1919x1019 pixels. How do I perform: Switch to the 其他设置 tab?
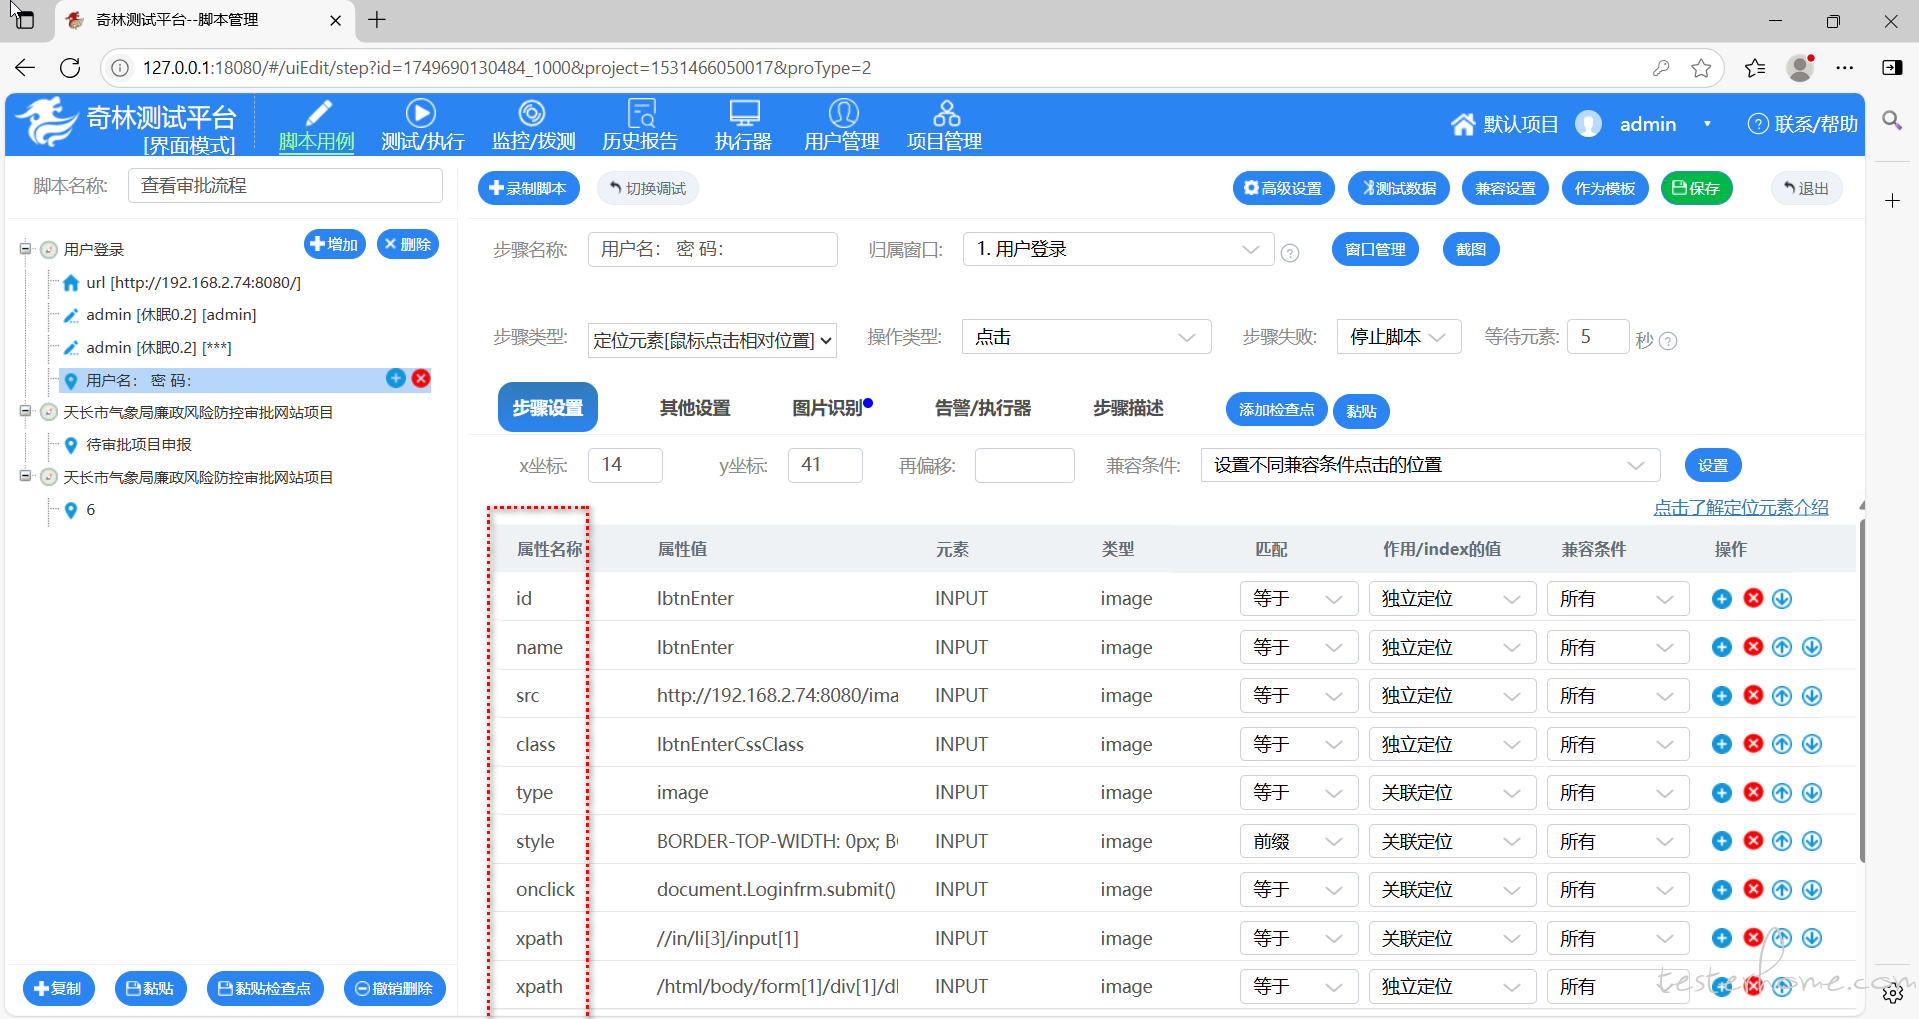(695, 408)
